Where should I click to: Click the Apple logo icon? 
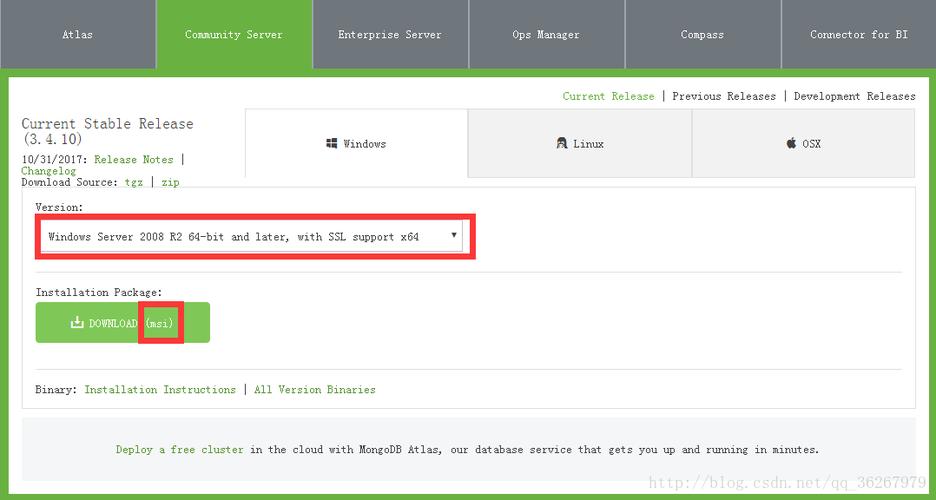click(x=792, y=143)
